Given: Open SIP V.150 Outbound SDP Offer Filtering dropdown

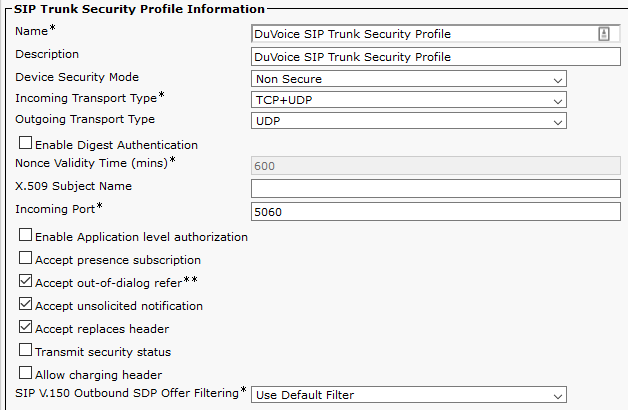Looking at the screenshot, I should 409,395.
